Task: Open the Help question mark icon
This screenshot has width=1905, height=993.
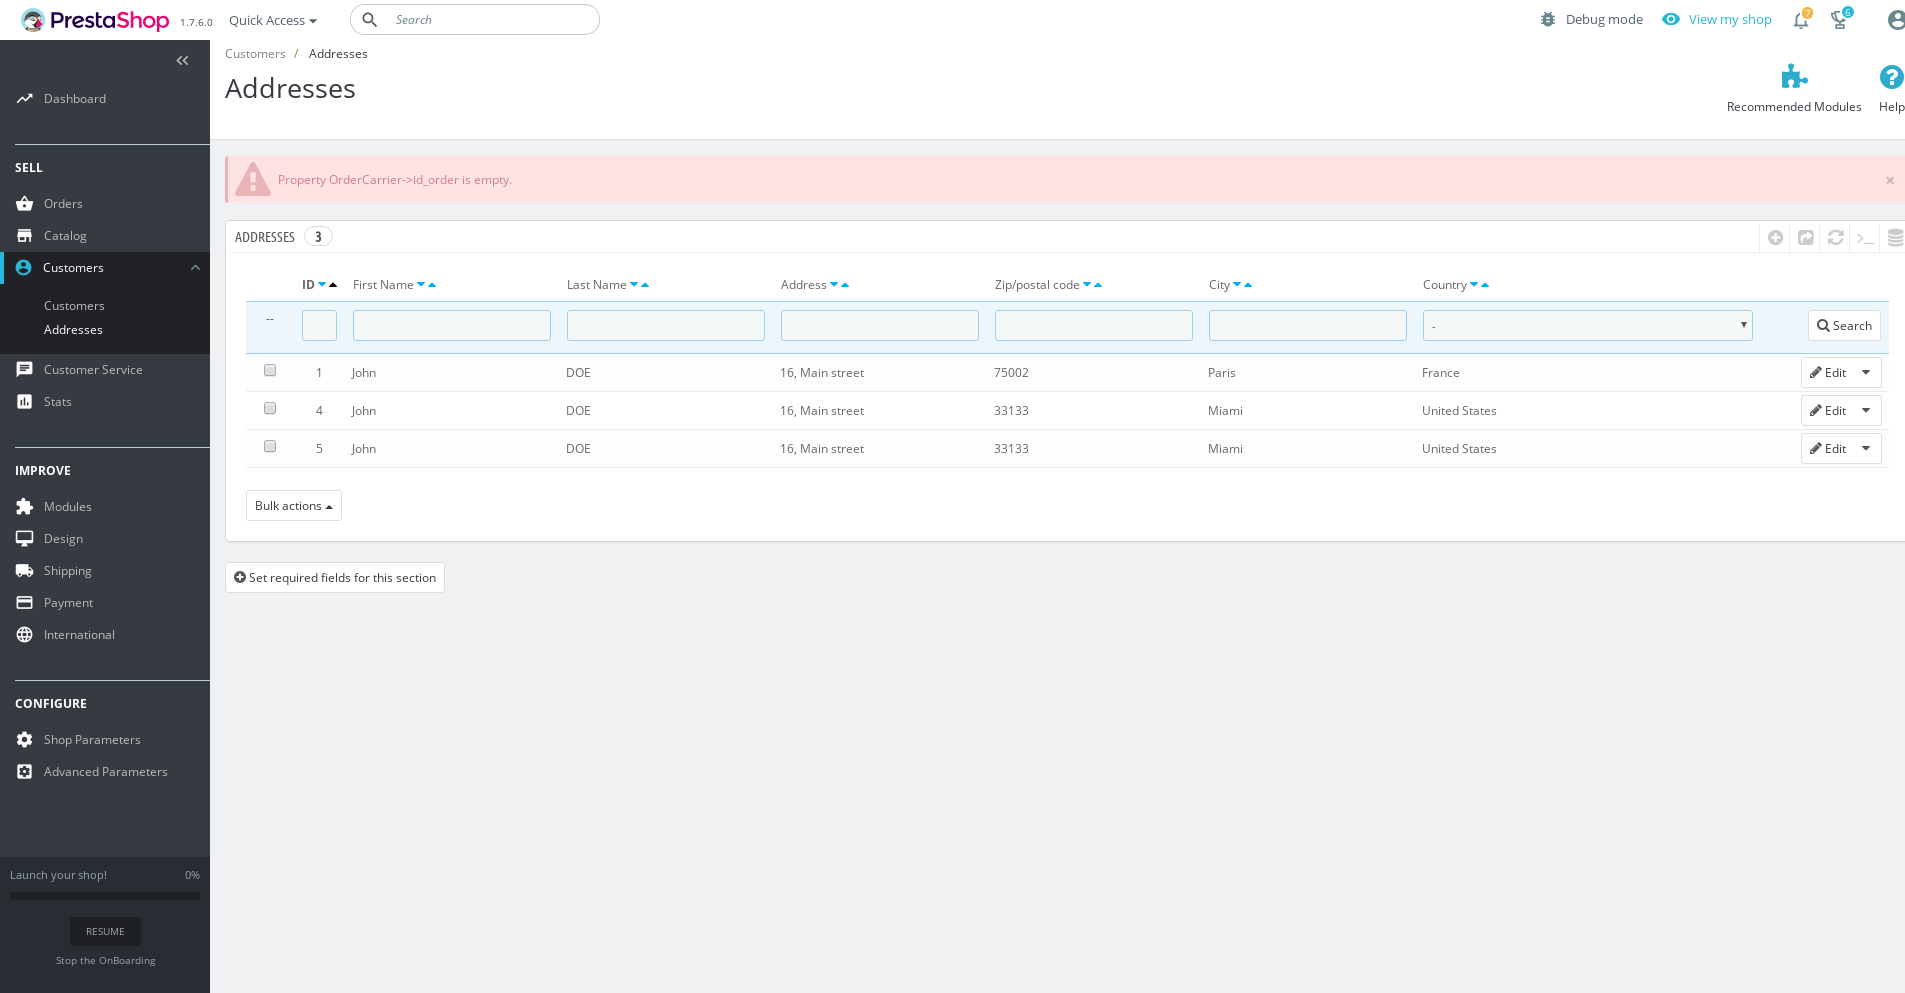Action: 1891,77
